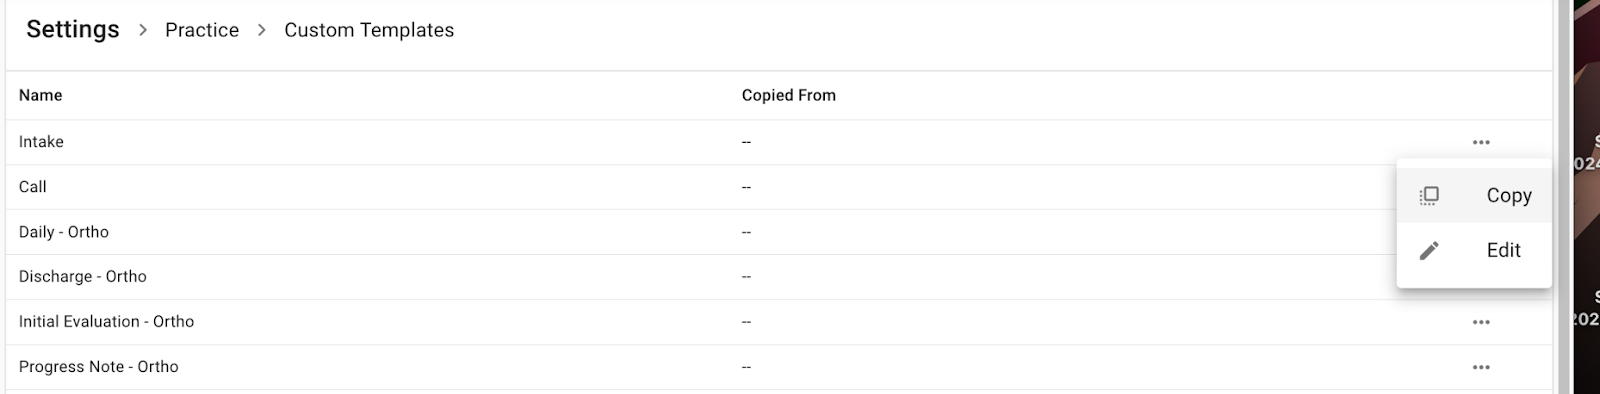Navigate to Practice in the breadcrumb
This screenshot has width=1600, height=394.
(x=202, y=30)
